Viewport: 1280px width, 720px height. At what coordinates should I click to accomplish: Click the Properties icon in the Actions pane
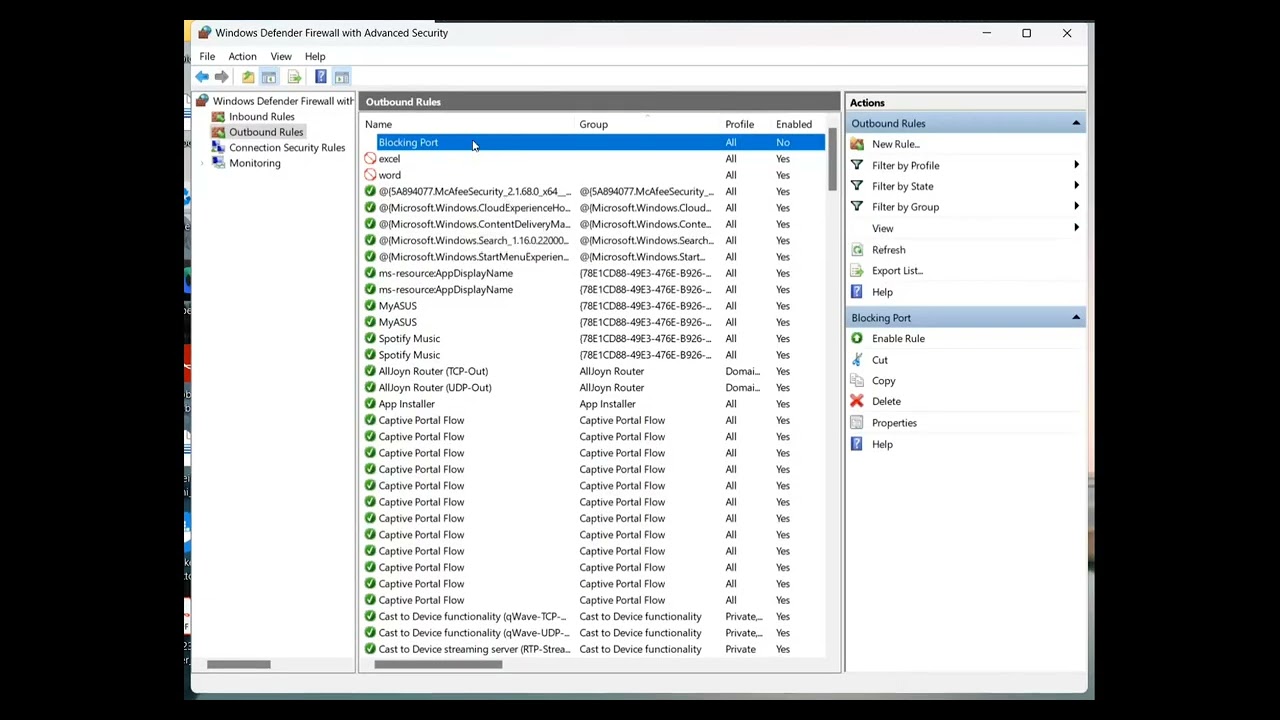coord(857,423)
